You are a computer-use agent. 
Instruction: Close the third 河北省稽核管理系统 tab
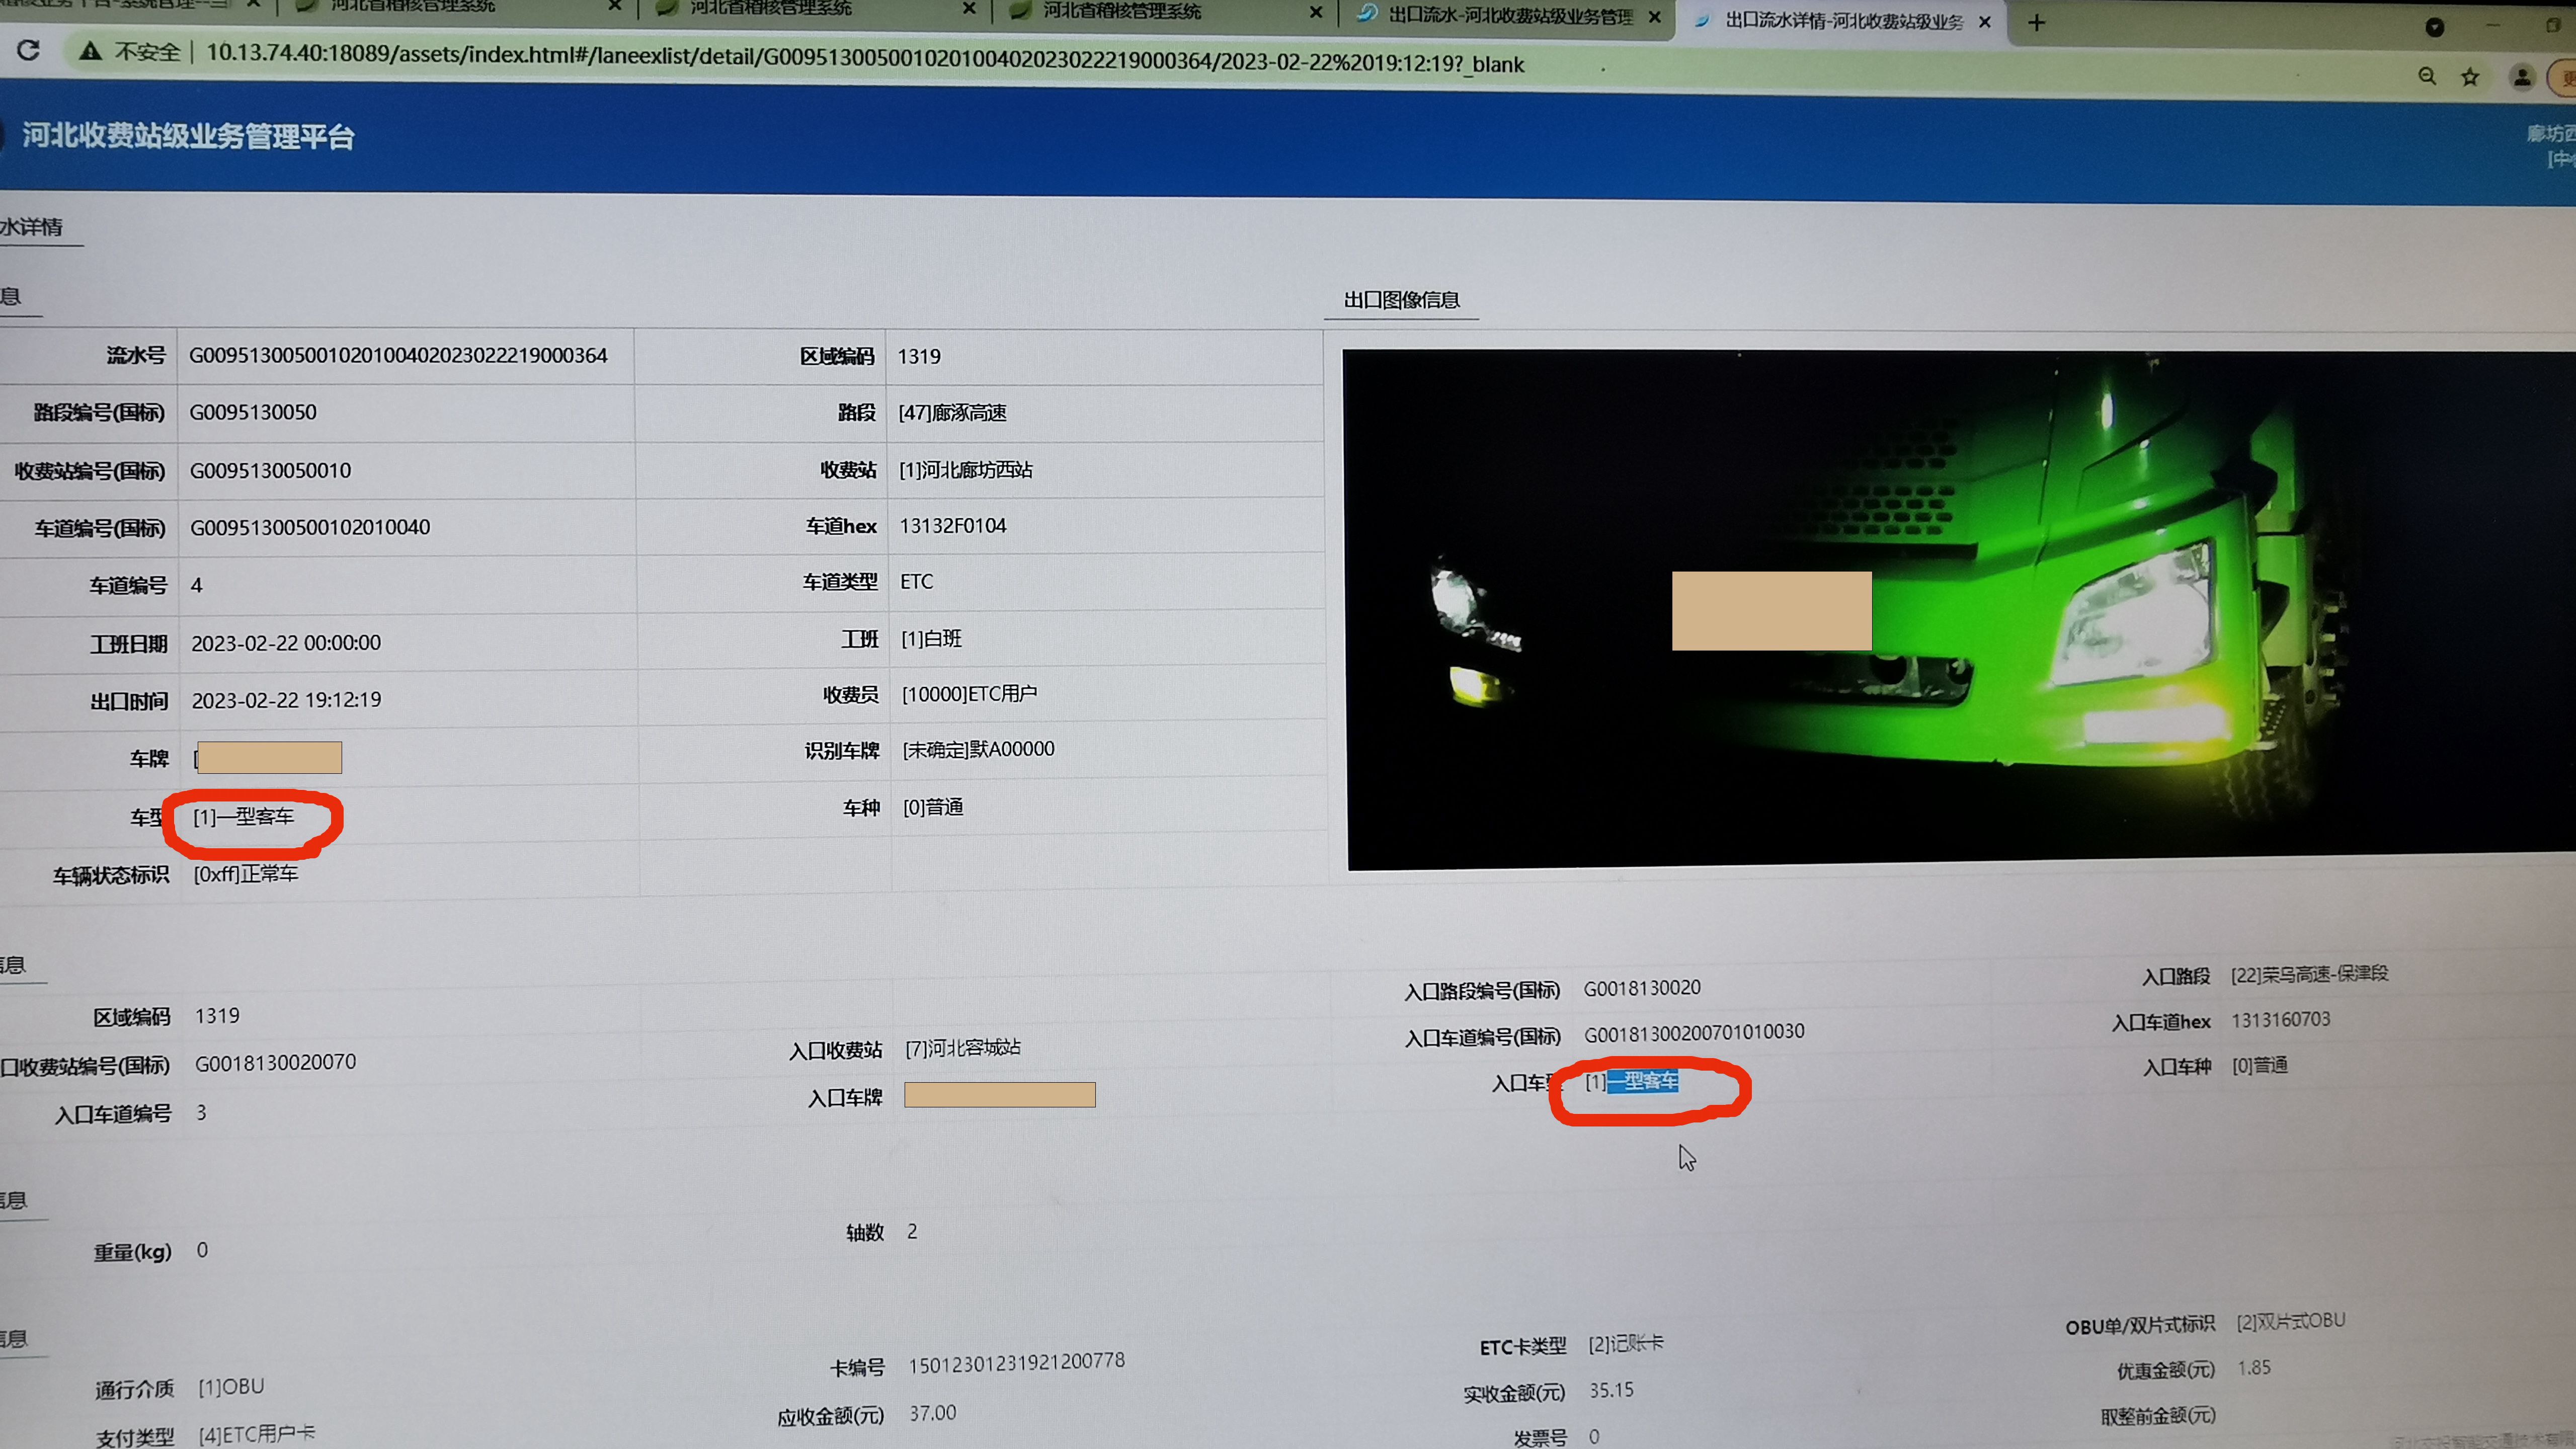click(1316, 12)
